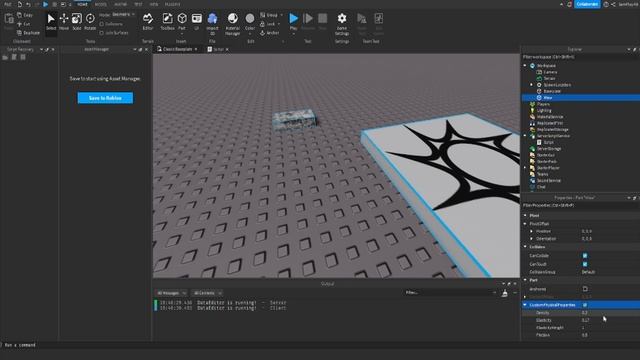Open the TEST ribbon tab
This screenshot has height=360, width=640.
click(x=138, y=4)
